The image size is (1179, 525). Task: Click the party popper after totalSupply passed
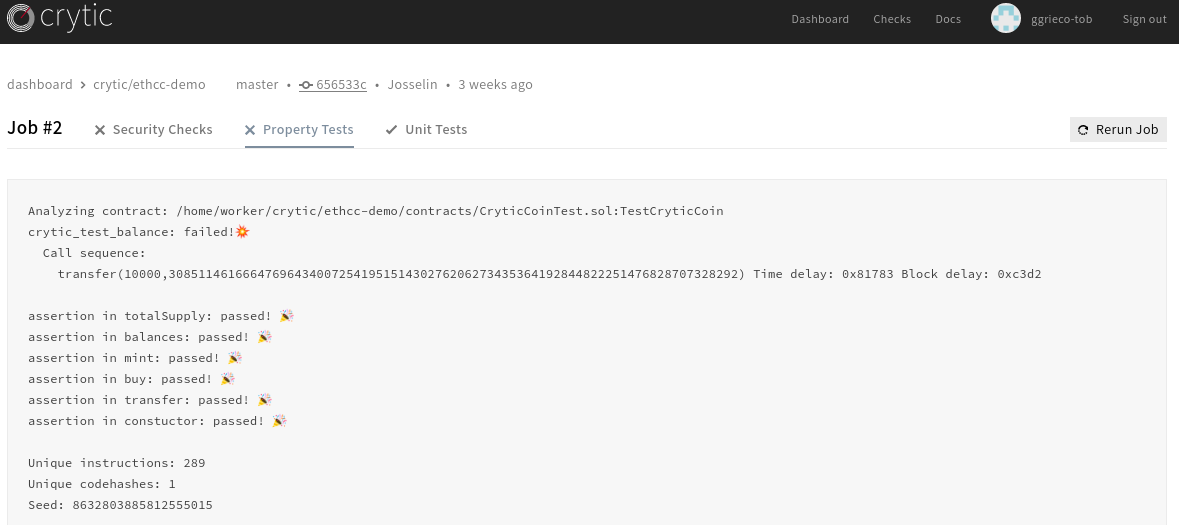click(x=286, y=316)
